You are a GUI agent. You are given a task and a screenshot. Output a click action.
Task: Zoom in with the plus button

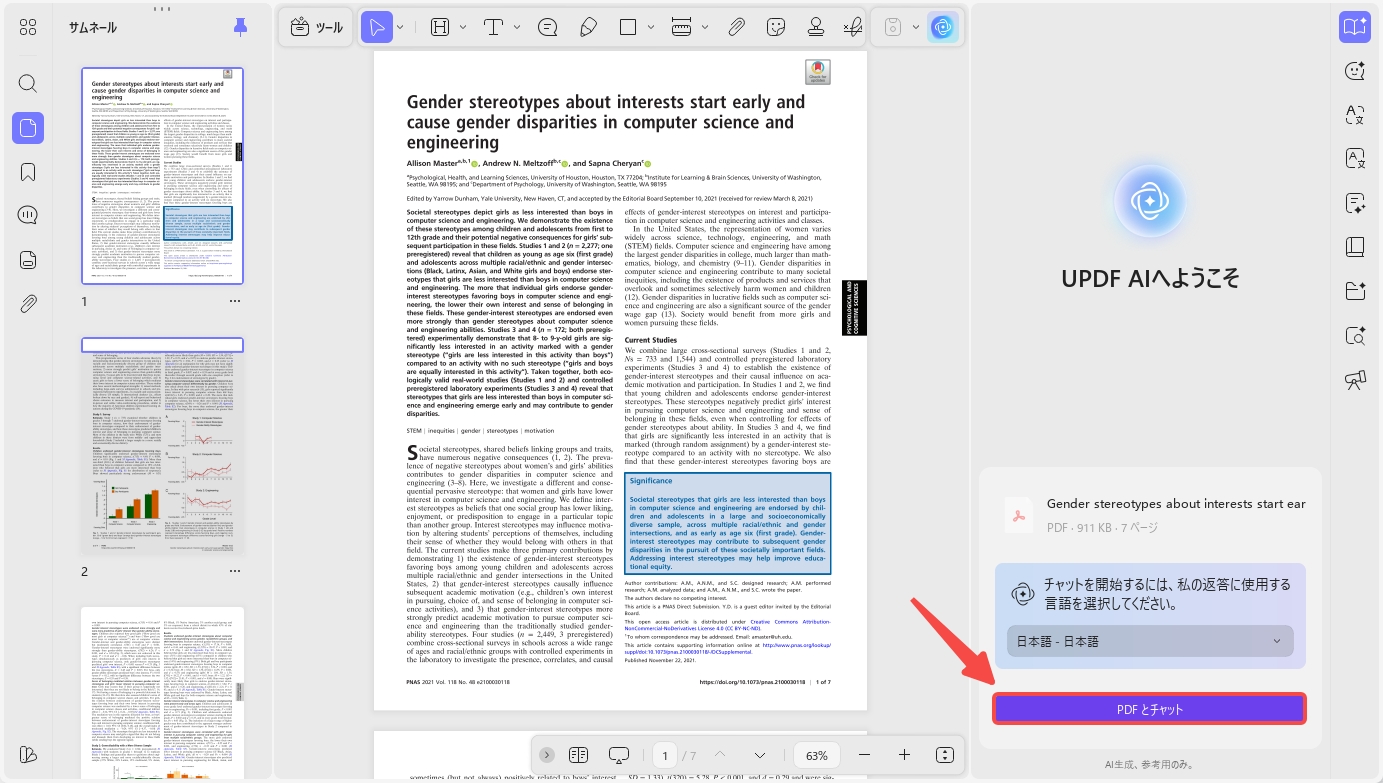905,755
